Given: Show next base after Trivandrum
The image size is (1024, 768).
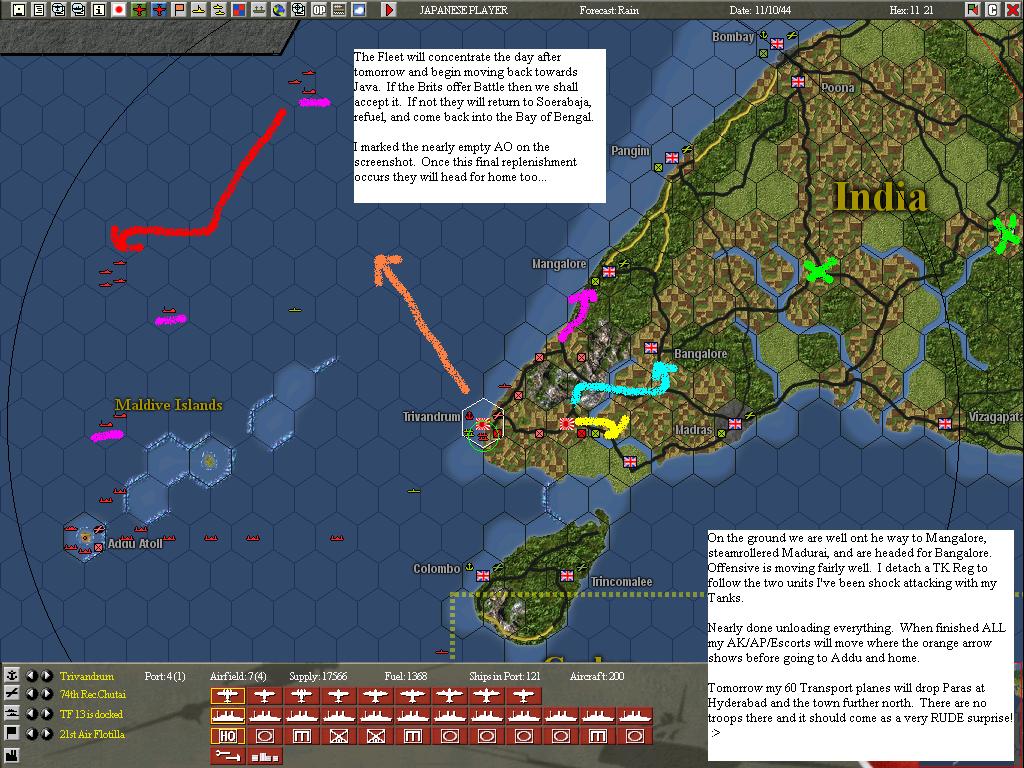Looking at the screenshot, I should (x=46, y=676).
